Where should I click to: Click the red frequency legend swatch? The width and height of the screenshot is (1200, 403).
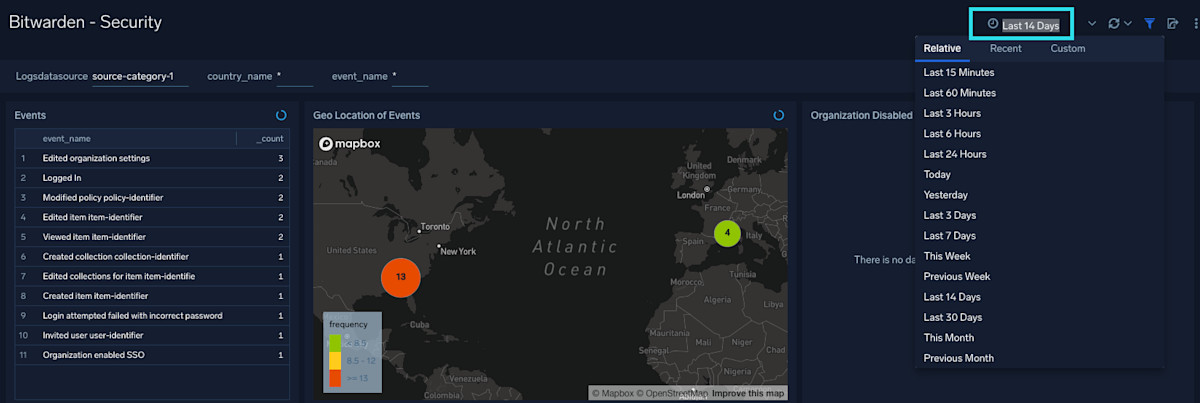(x=336, y=377)
